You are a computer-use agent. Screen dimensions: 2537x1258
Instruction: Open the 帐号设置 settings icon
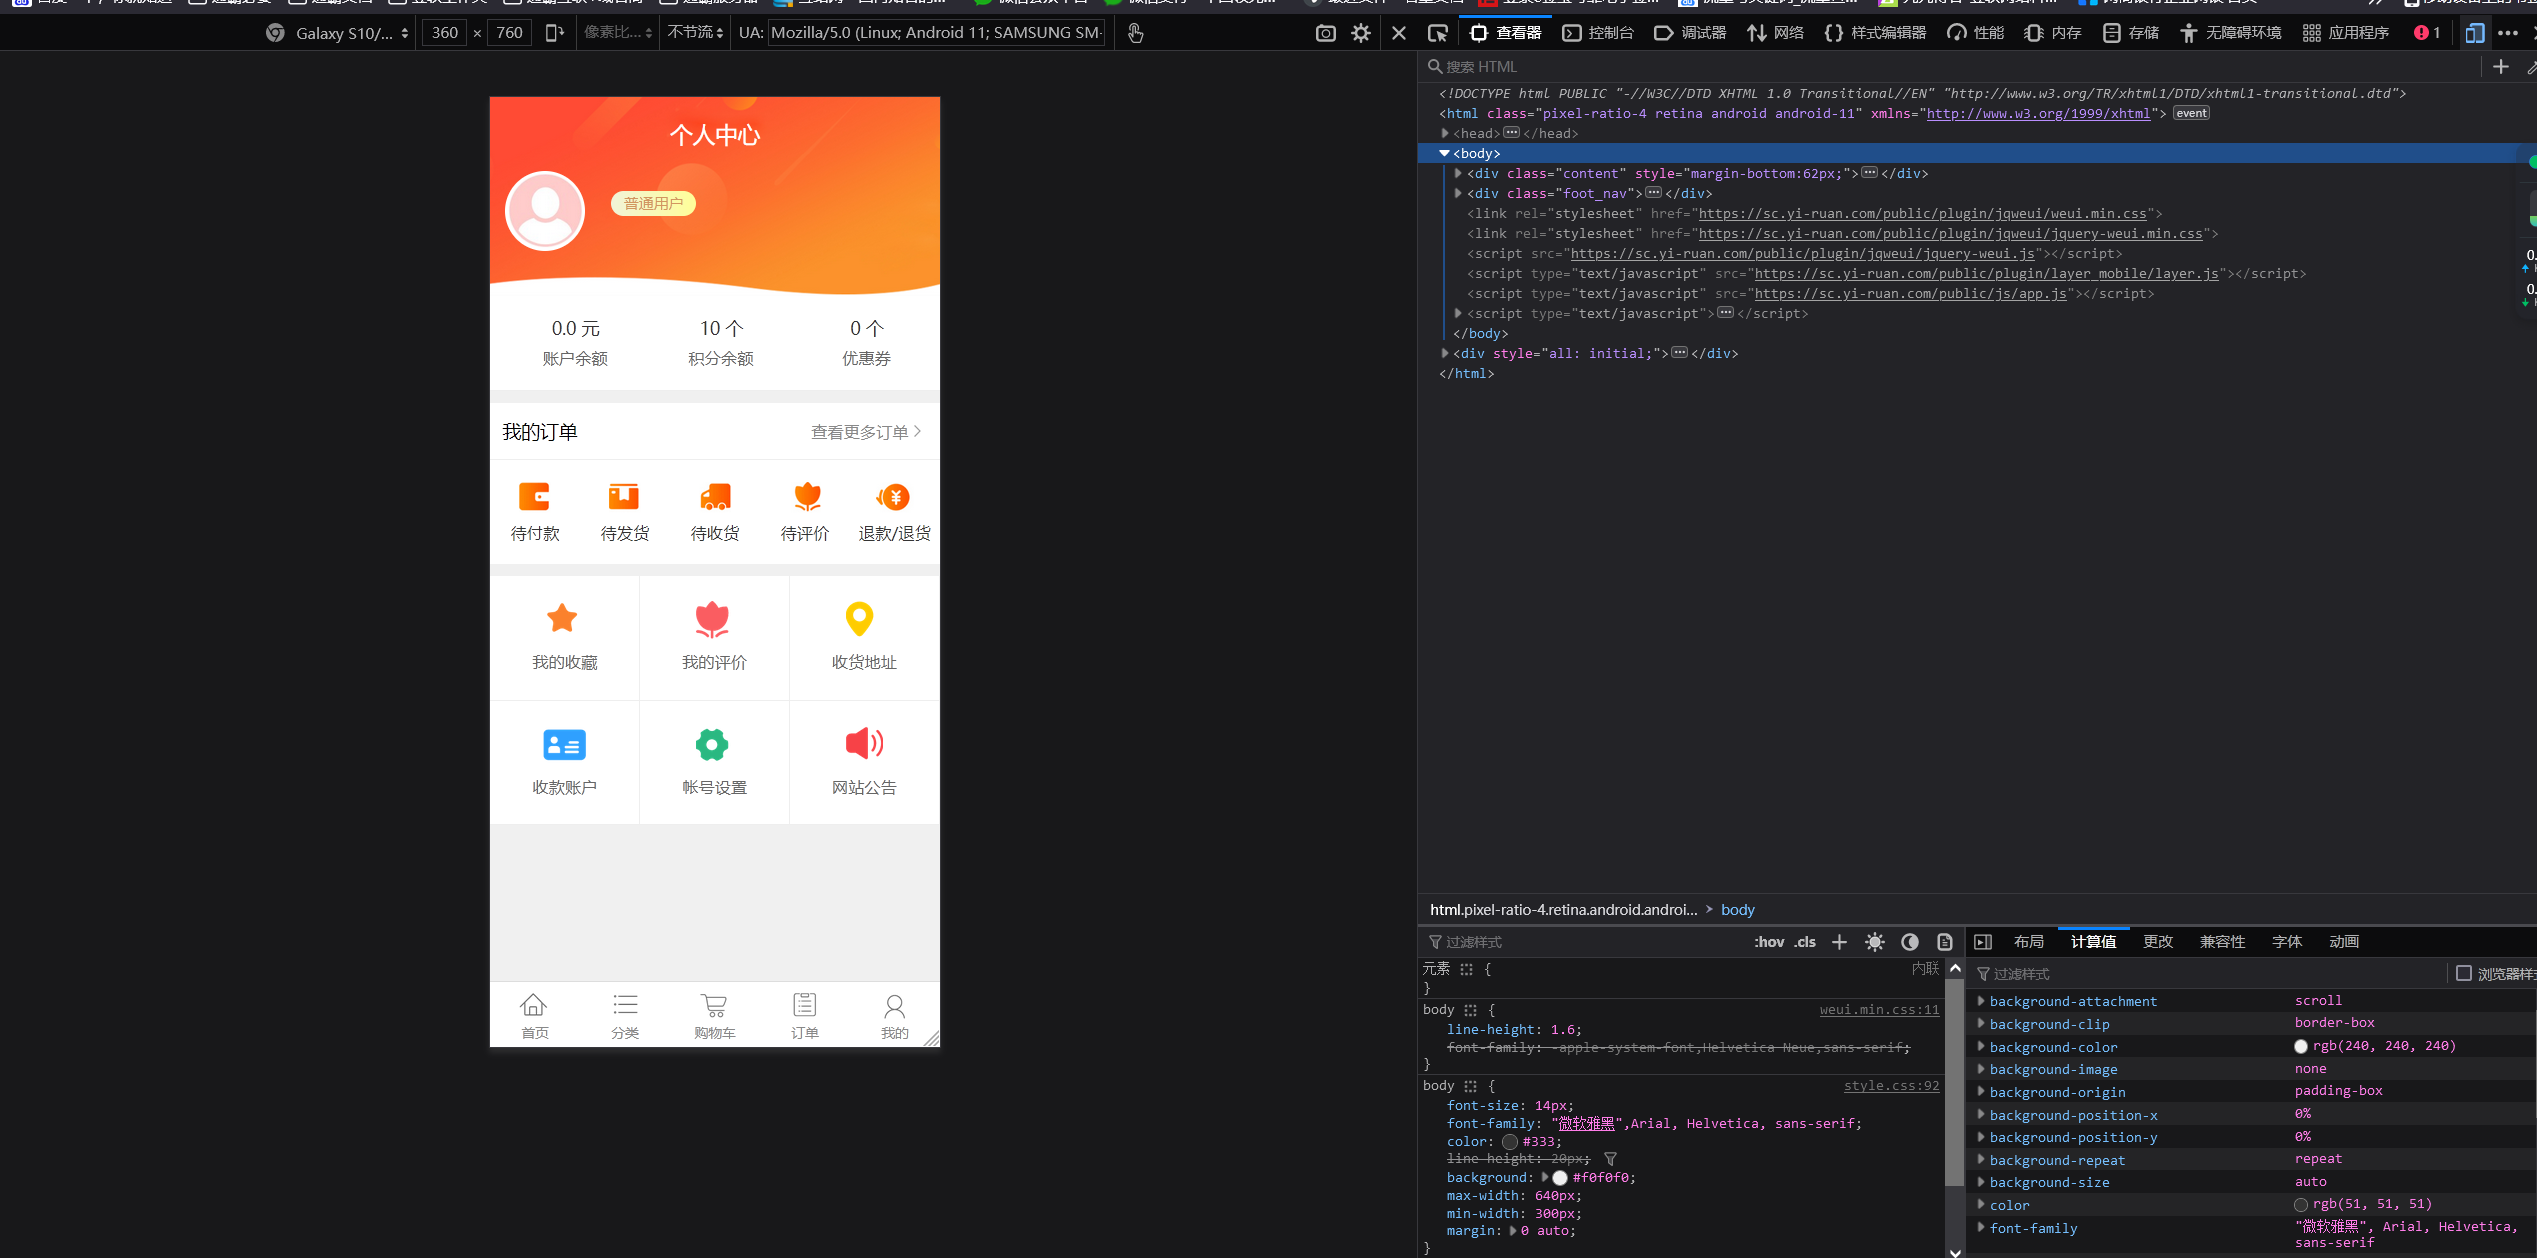(712, 744)
